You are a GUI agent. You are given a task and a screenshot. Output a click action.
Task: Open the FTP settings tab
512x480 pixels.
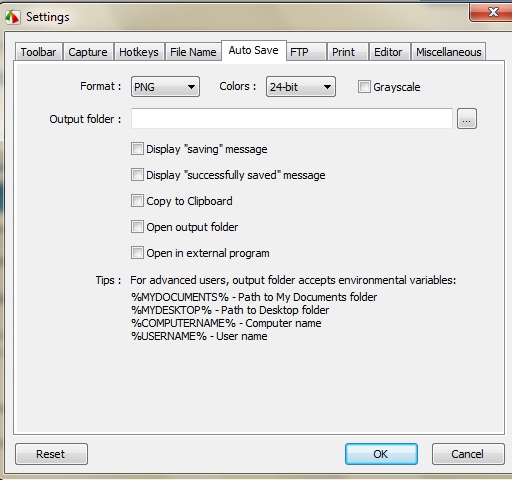[306, 52]
